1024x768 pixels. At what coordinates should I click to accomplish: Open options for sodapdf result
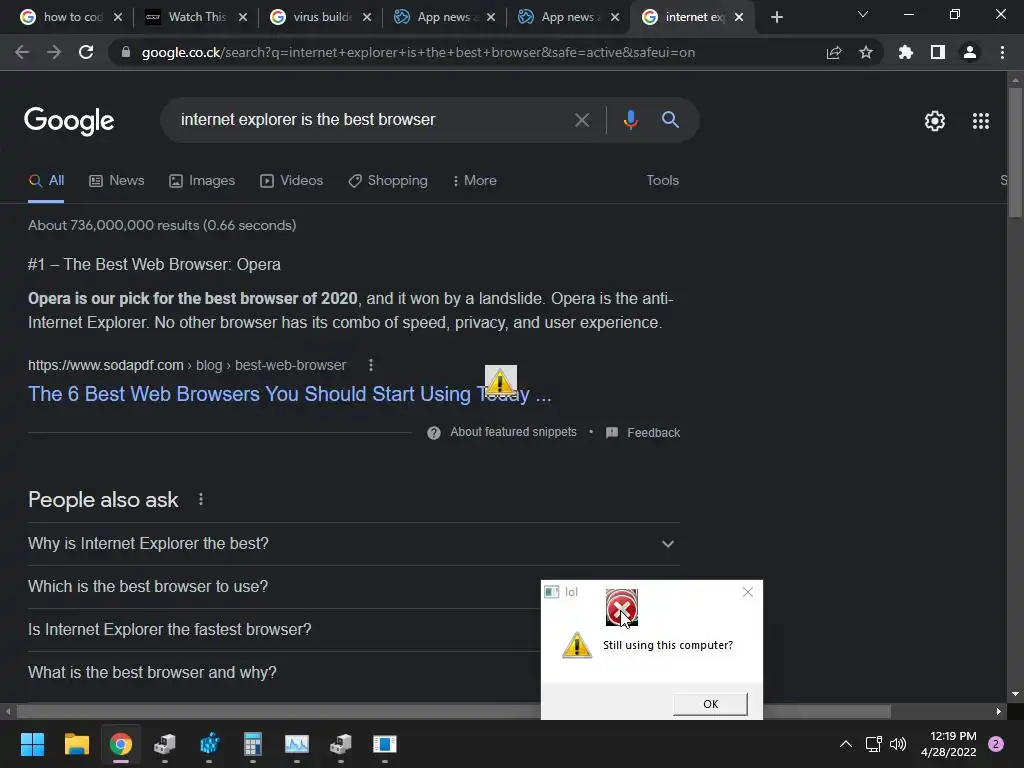pos(371,365)
